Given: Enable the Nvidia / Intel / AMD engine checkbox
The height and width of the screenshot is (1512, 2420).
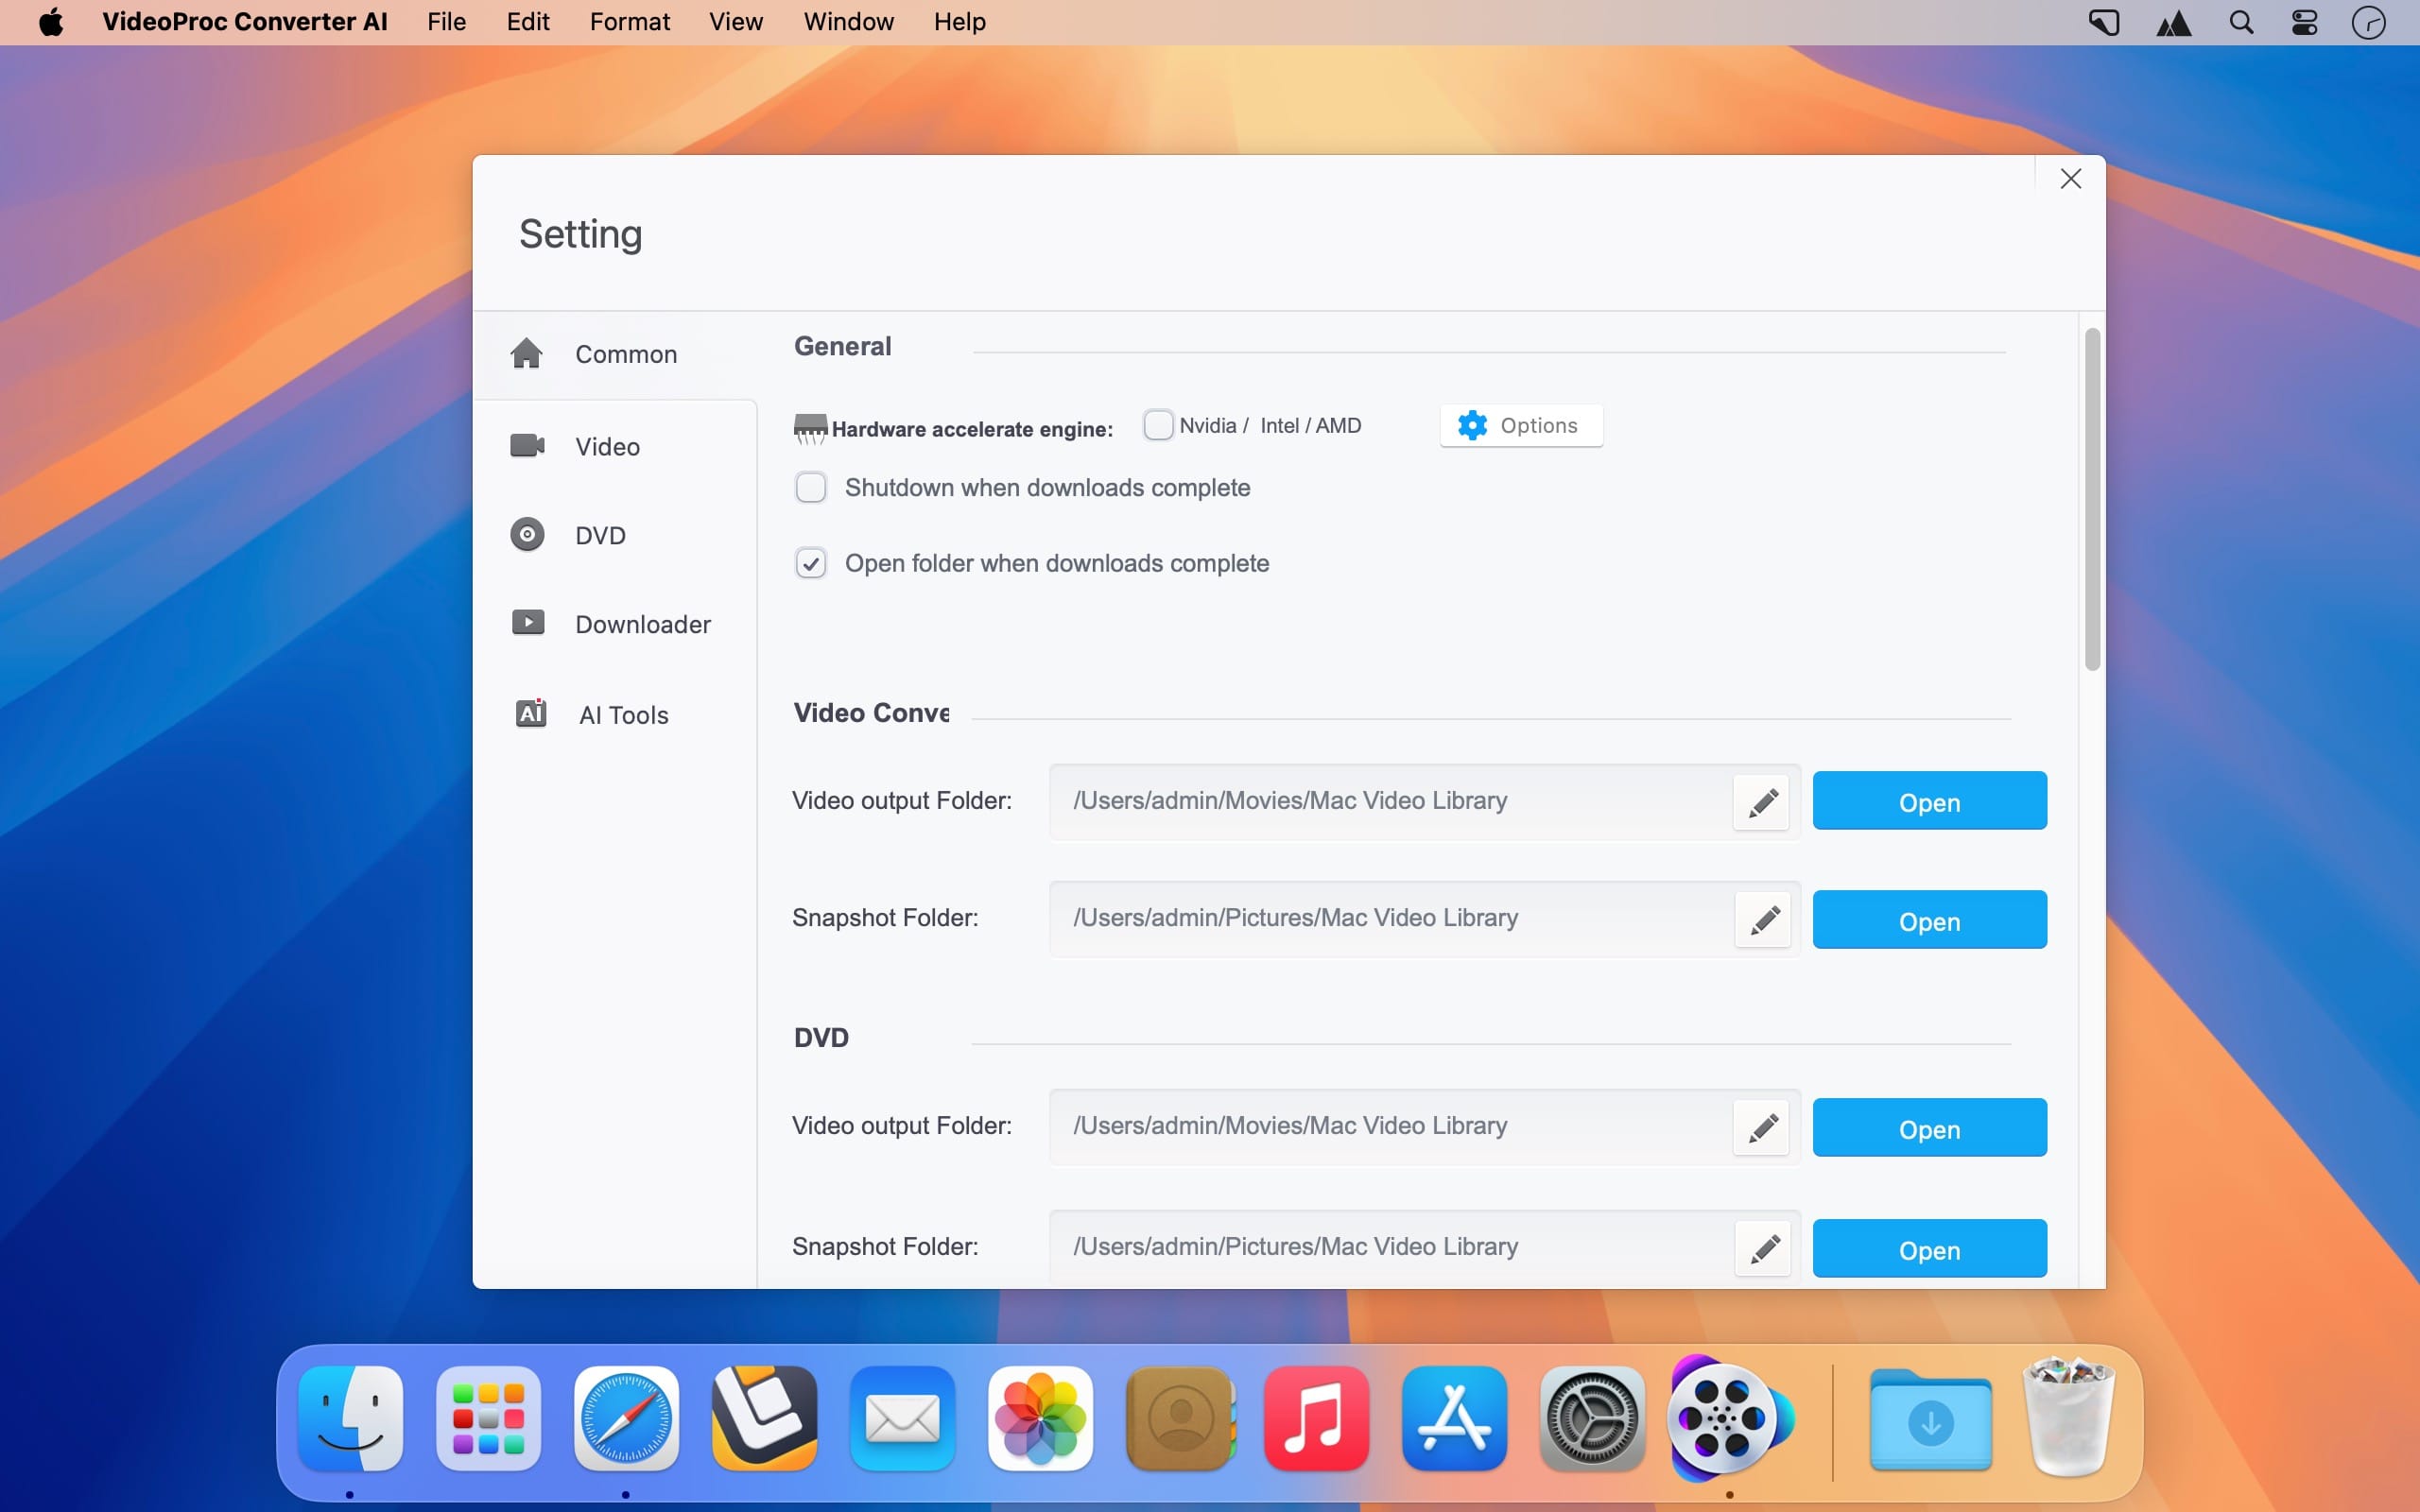Looking at the screenshot, I should (1158, 424).
